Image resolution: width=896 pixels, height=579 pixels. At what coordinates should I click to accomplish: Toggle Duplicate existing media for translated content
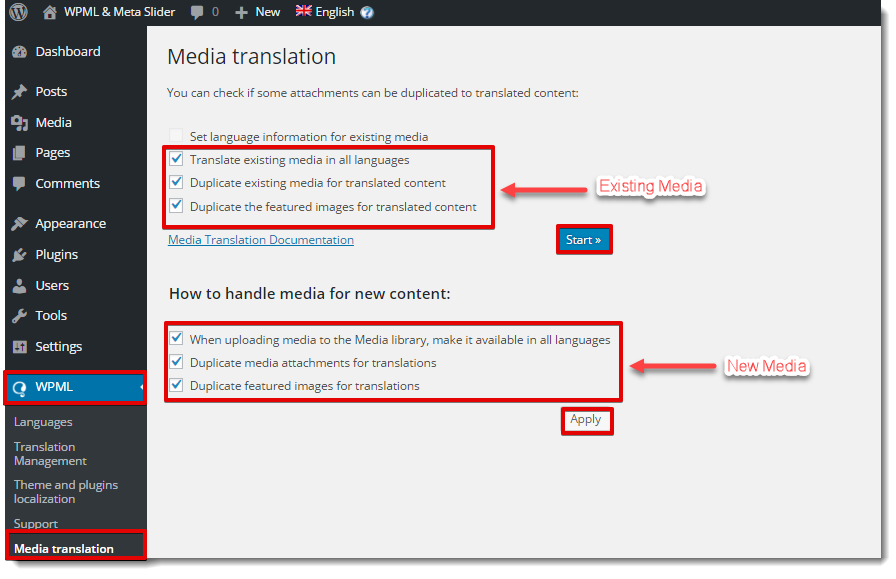tap(177, 183)
